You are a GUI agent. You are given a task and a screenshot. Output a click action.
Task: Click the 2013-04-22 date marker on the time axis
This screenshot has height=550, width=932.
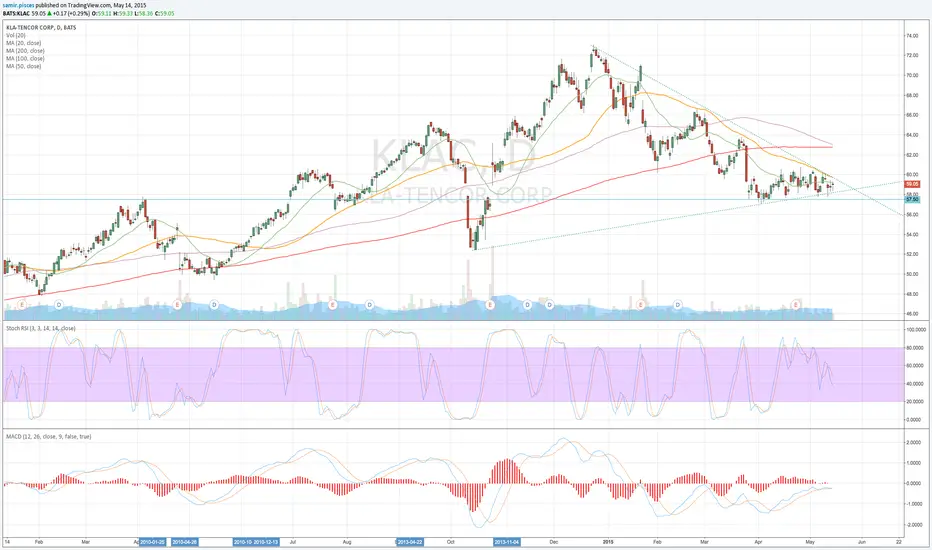[x=410, y=542]
